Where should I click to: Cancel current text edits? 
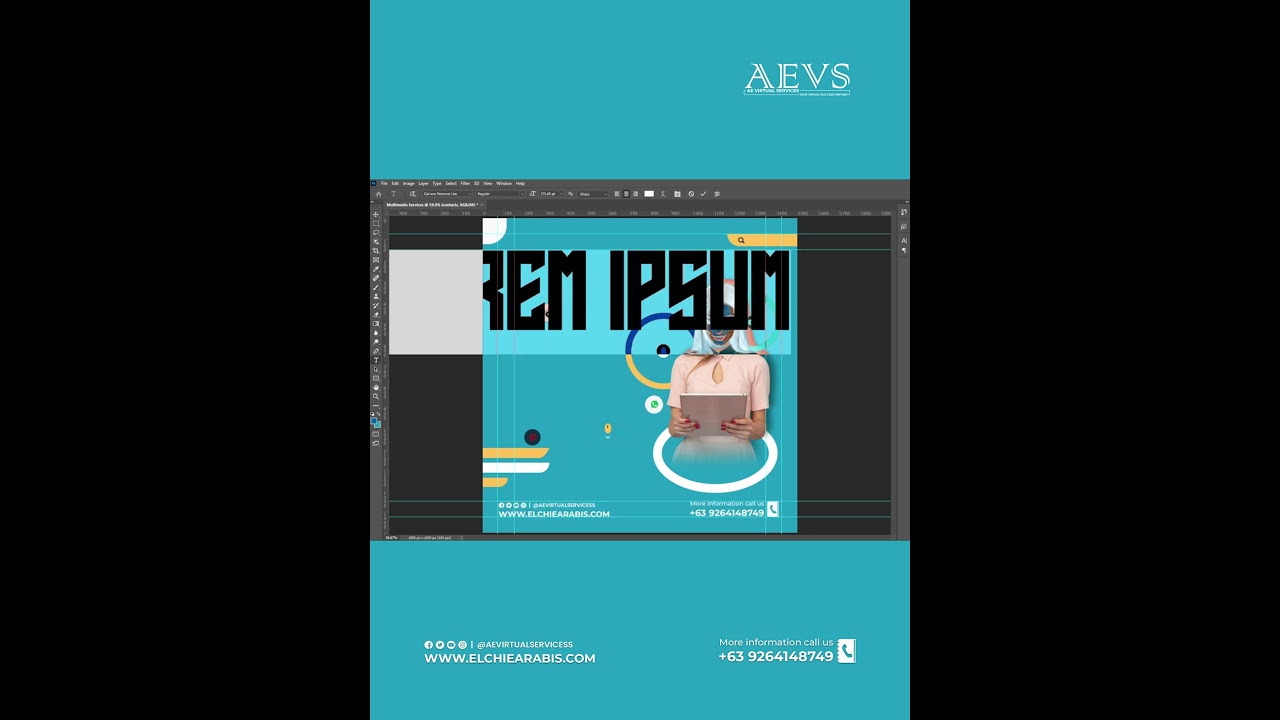(691, 194)
